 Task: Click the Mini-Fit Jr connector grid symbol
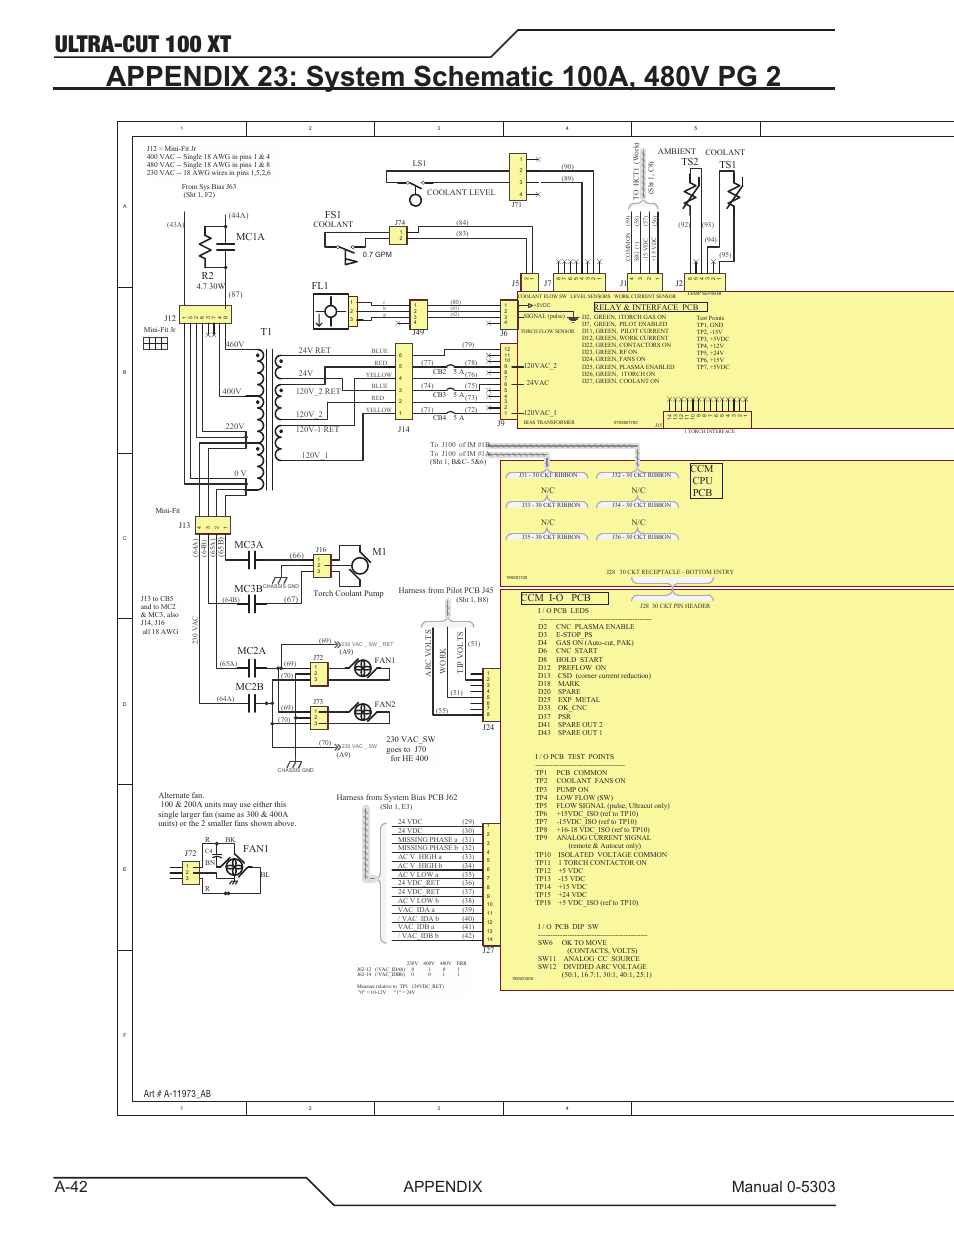[x=155, y=343]
